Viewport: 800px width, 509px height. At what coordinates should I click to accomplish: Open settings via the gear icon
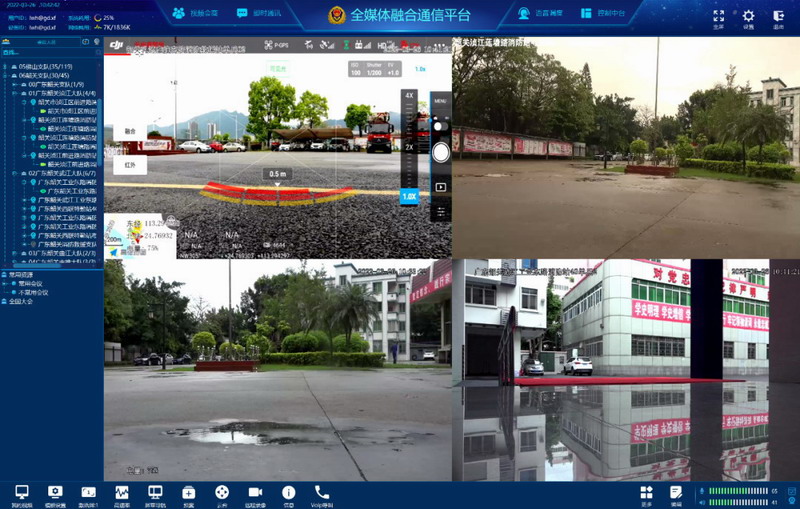tap(749, 17)
